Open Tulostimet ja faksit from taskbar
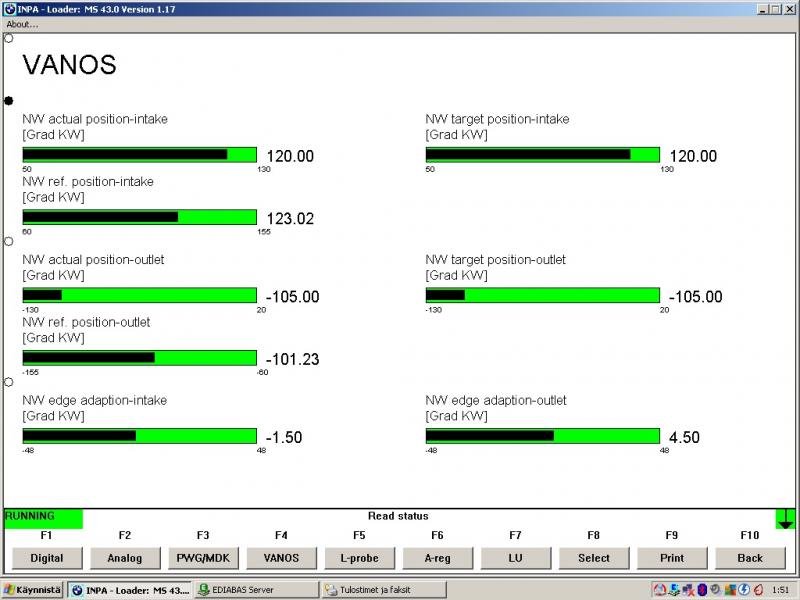The height and width of the screenshot is (600, 800). point(383,590)
